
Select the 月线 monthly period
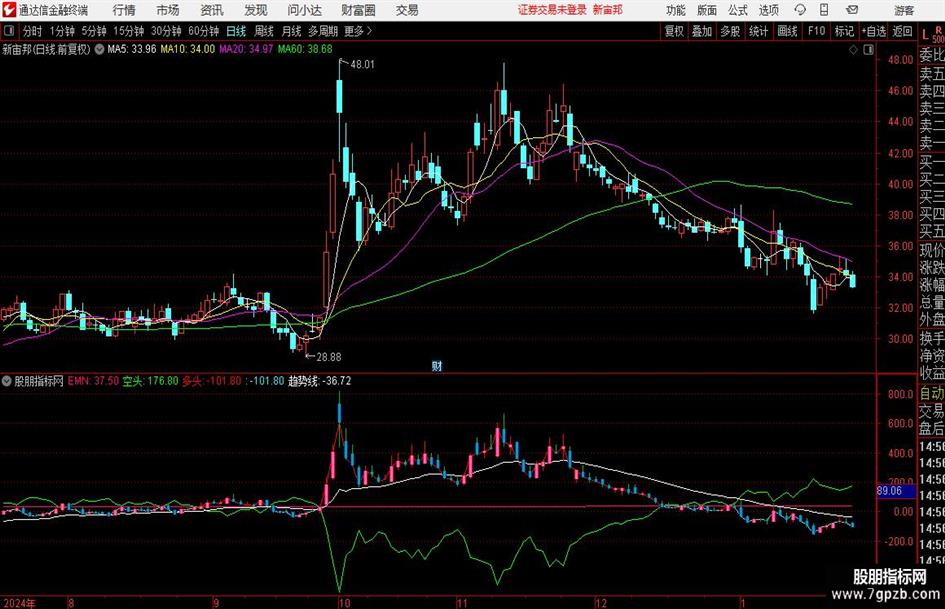[x=291, y=31]
